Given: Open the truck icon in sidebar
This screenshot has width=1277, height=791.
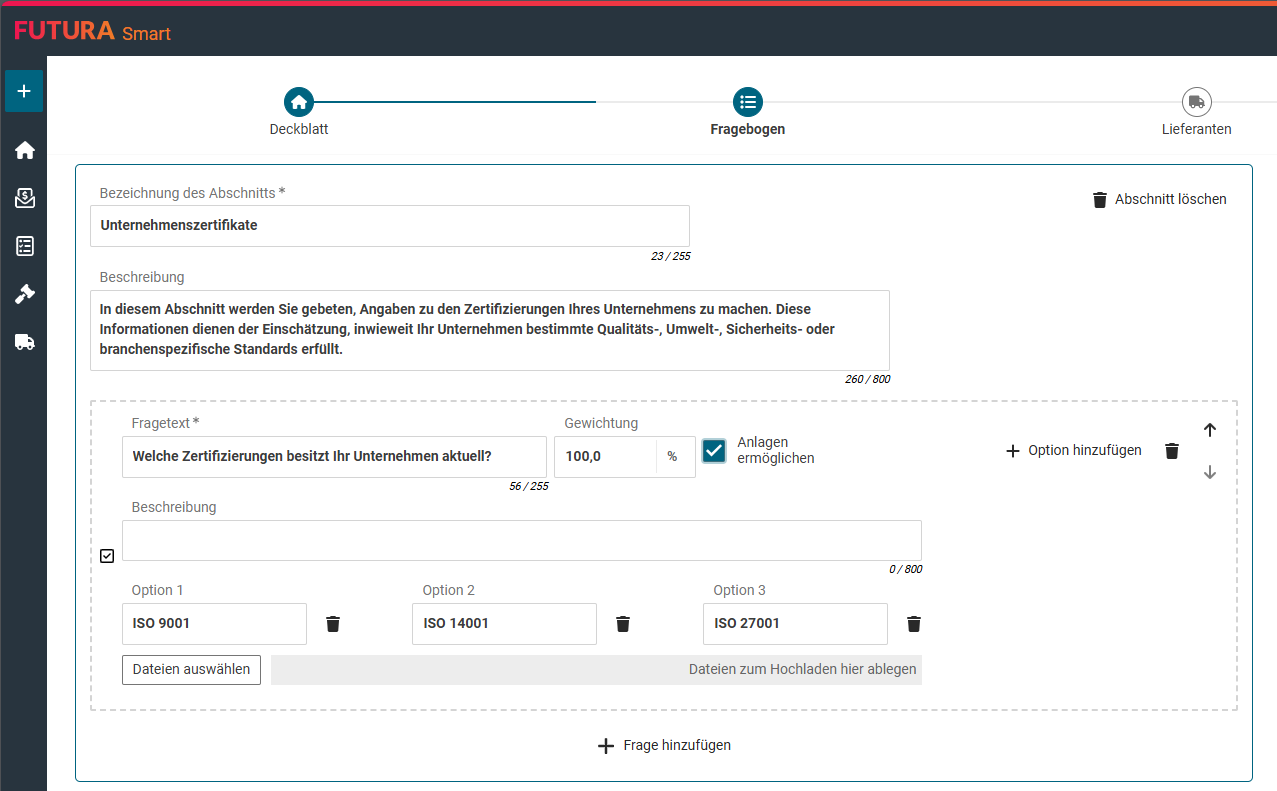Looking at the screenshot, I should 25,342.
